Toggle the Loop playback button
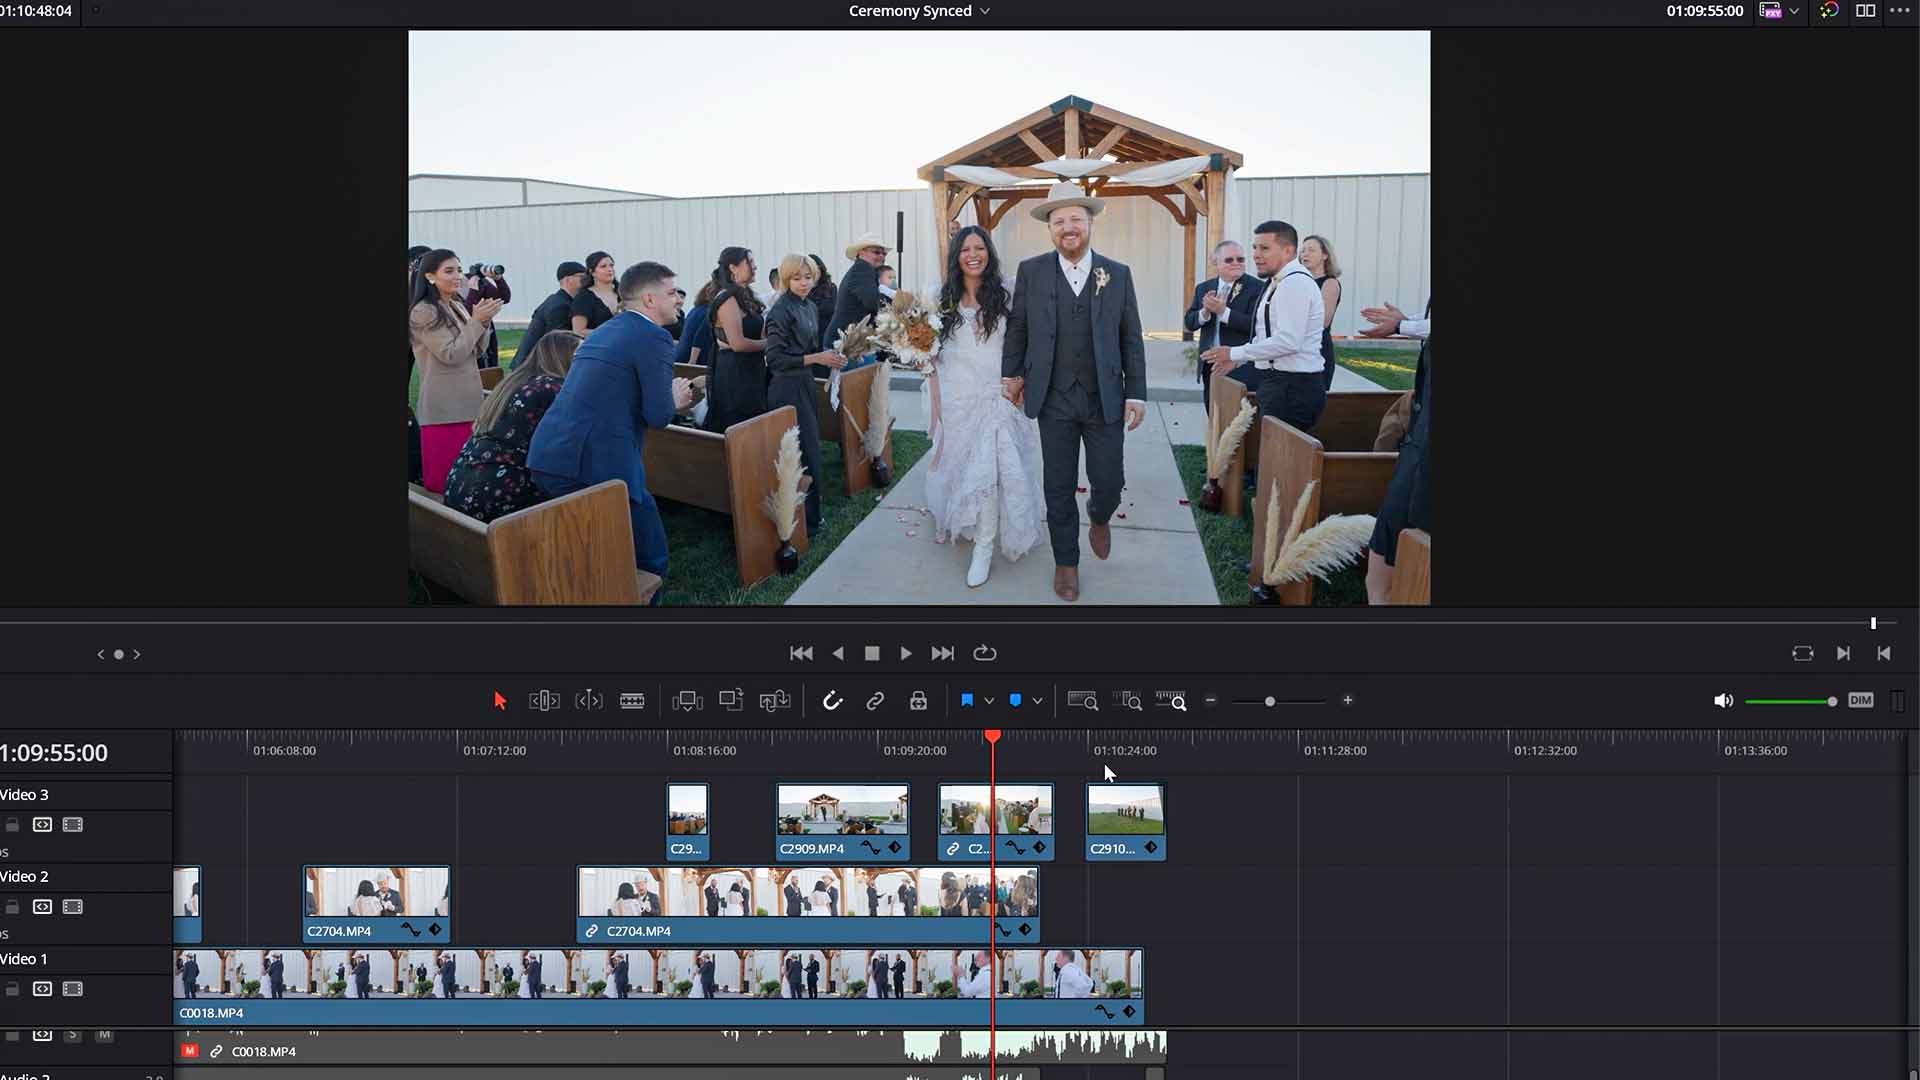 (985, 653)
